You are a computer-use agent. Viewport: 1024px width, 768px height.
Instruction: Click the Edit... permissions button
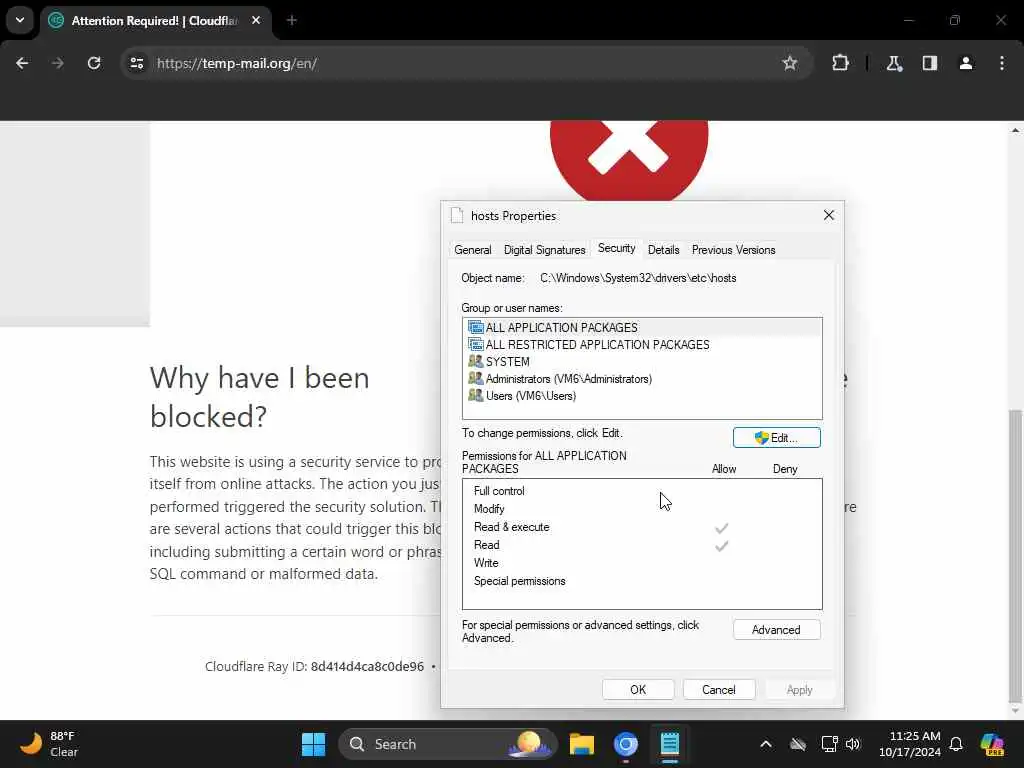pos(776,438)
